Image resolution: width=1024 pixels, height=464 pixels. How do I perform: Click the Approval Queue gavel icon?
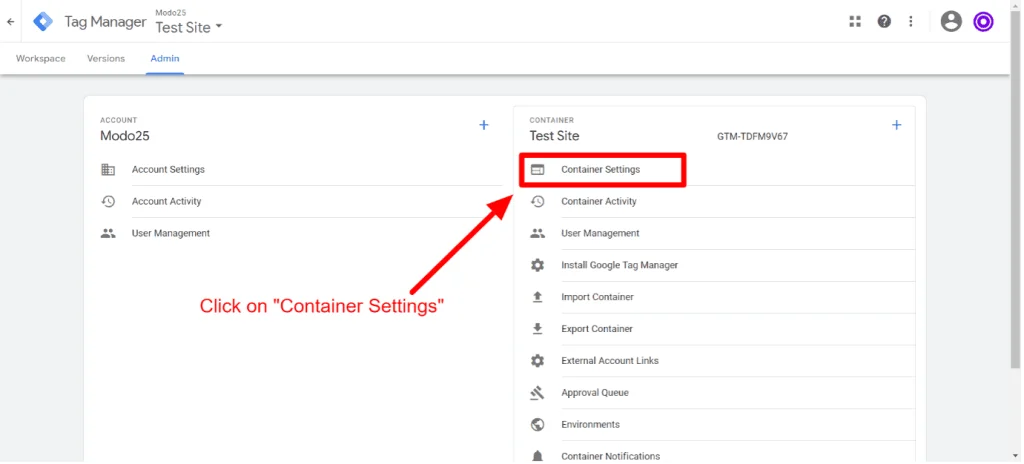point(537,393)
